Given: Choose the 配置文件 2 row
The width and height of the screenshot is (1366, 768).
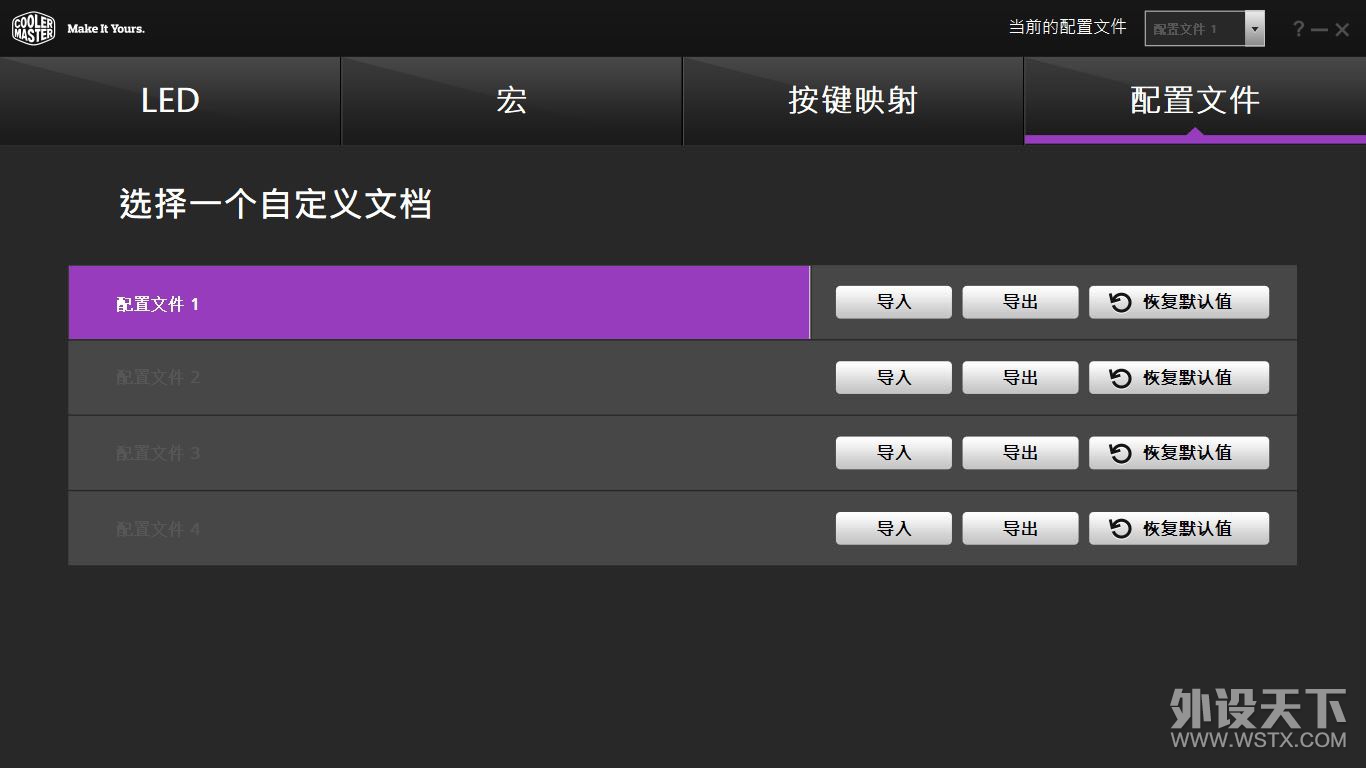Looking at the screenshot, I should coord(438,378).
